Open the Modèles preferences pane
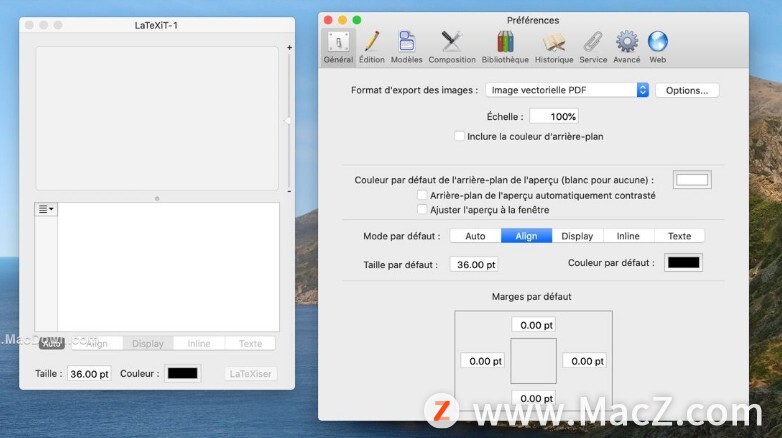 click(x=406, y=47)
